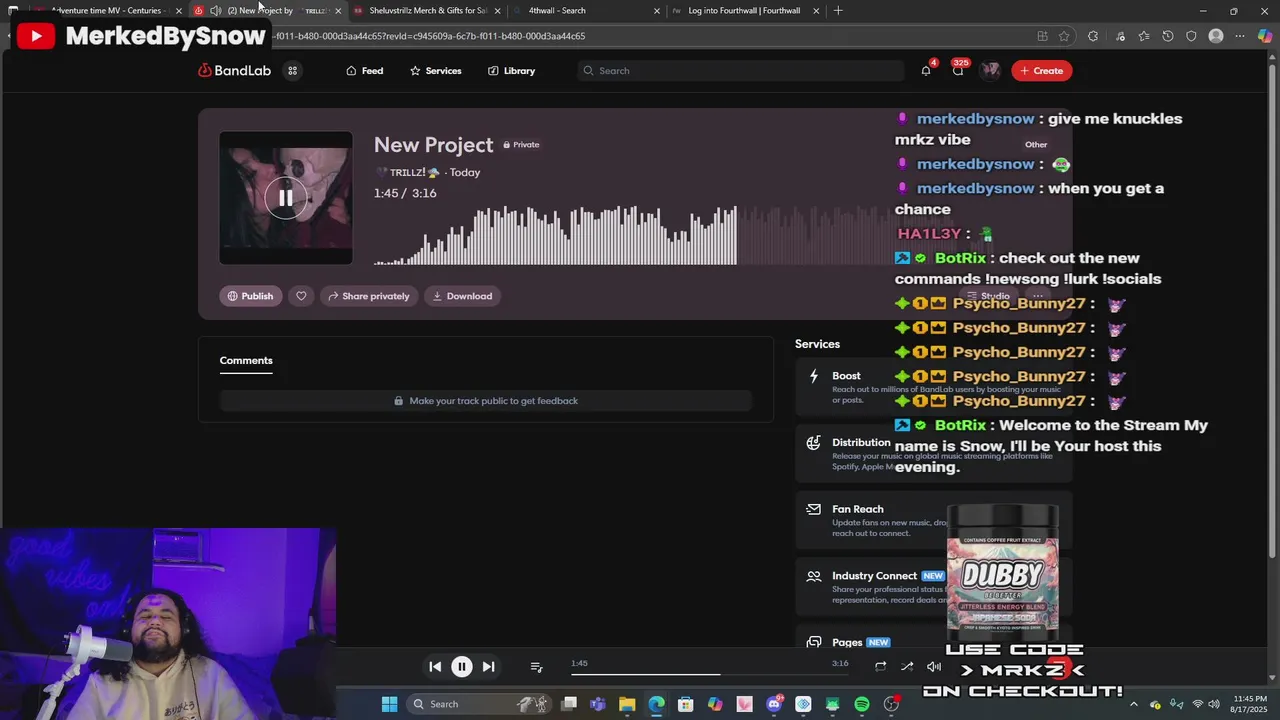This screenshot has height=720, width=1280.
Task: Click the Private status label
Action: [521, 145]
